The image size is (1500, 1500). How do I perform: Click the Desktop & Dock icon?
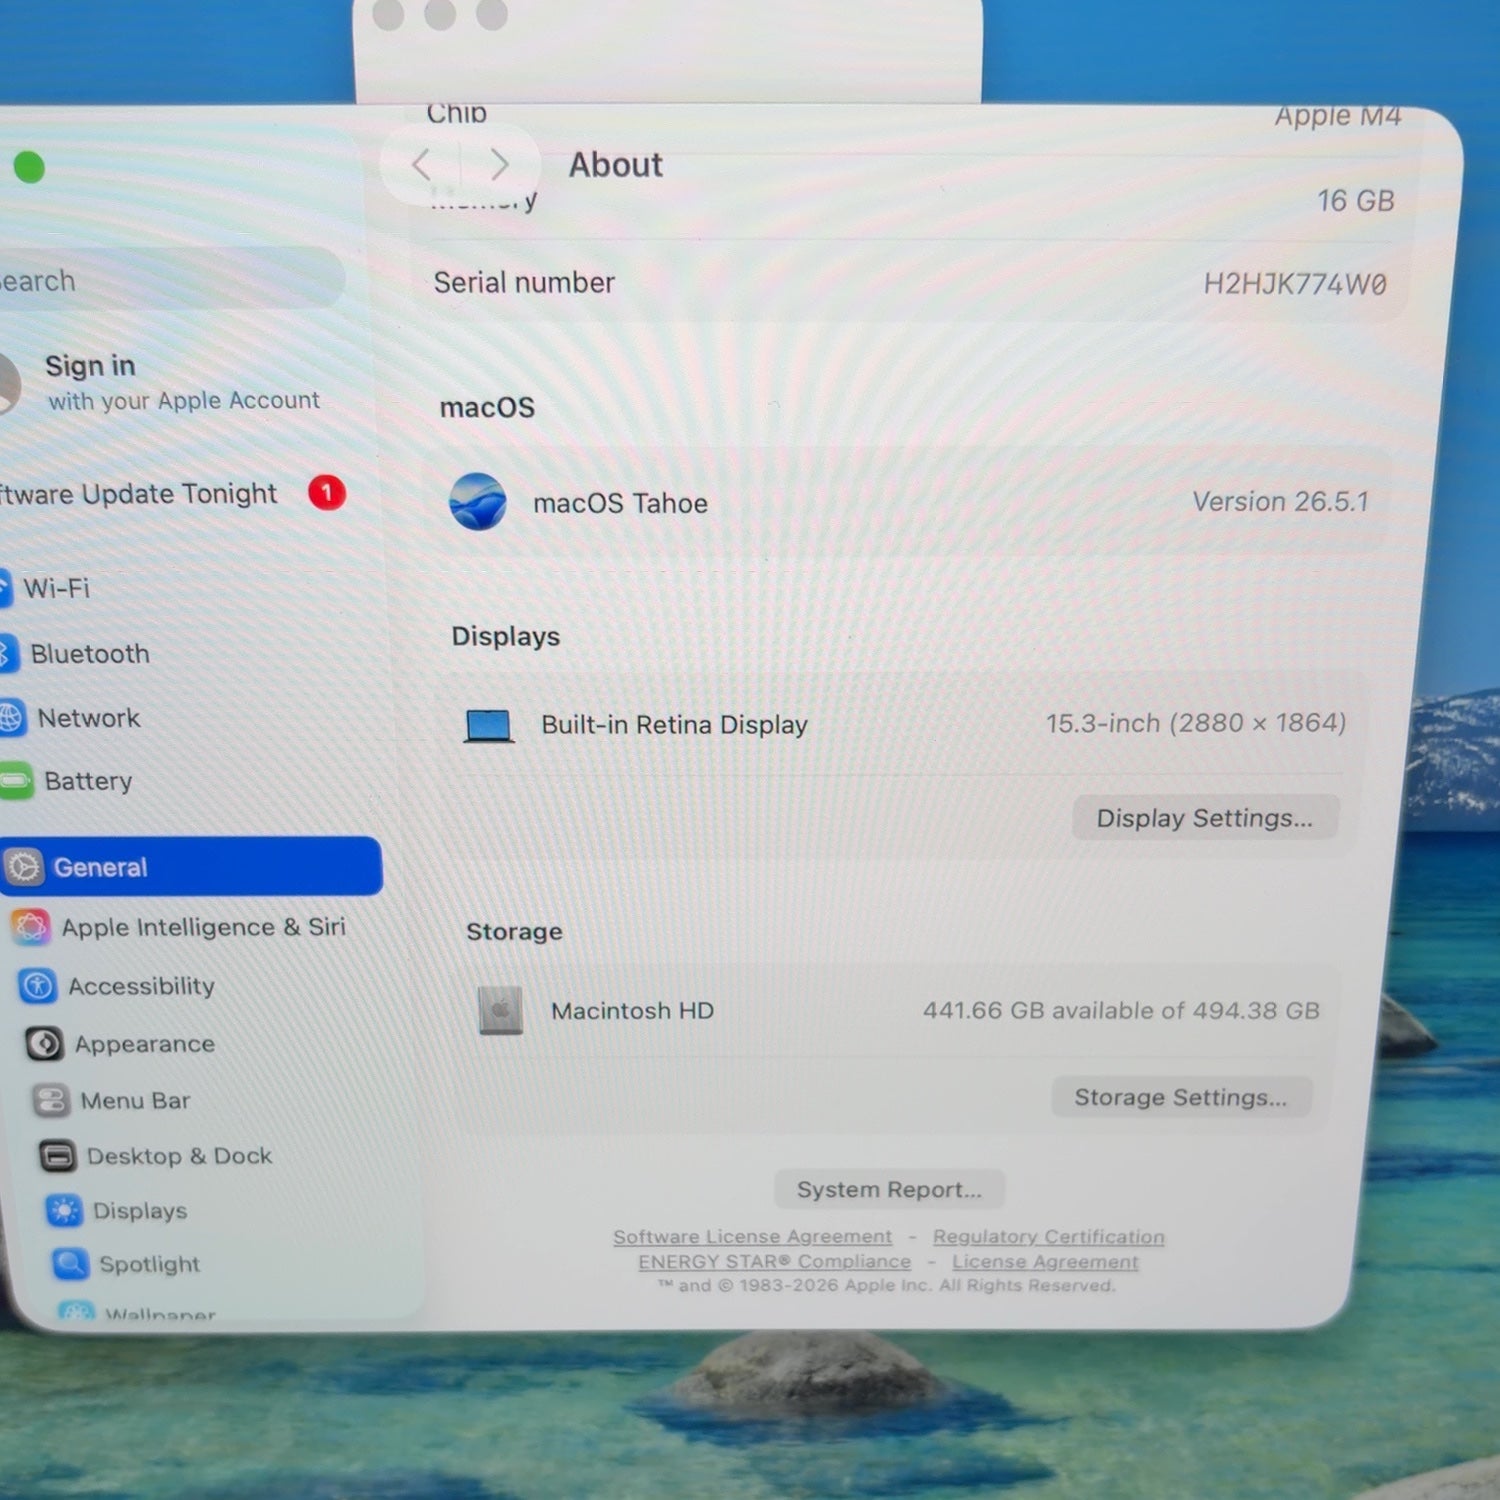coord(58,1156)
